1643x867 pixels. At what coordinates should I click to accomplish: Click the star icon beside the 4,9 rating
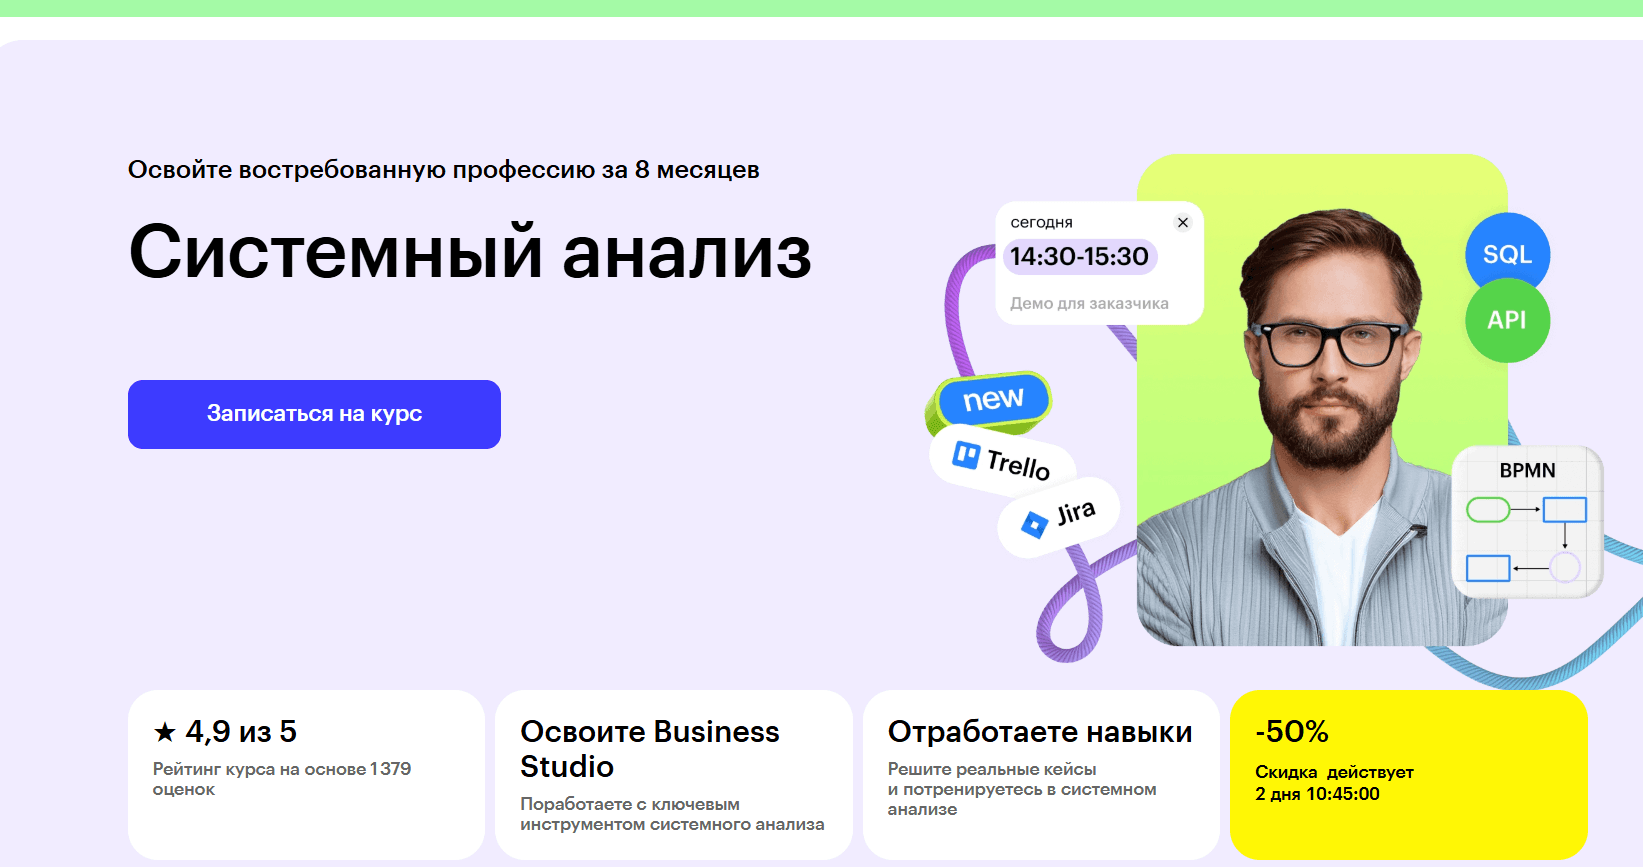click(x=165, y=733)
